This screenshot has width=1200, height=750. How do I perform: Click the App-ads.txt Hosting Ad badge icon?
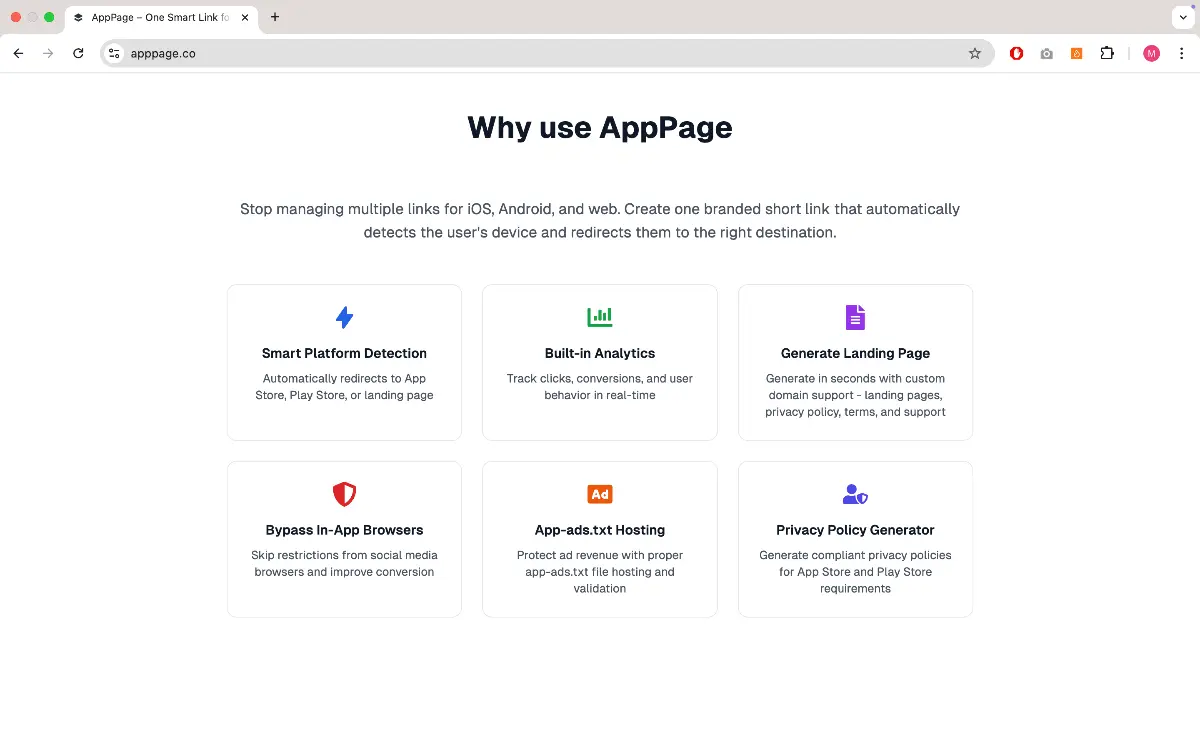599,493
